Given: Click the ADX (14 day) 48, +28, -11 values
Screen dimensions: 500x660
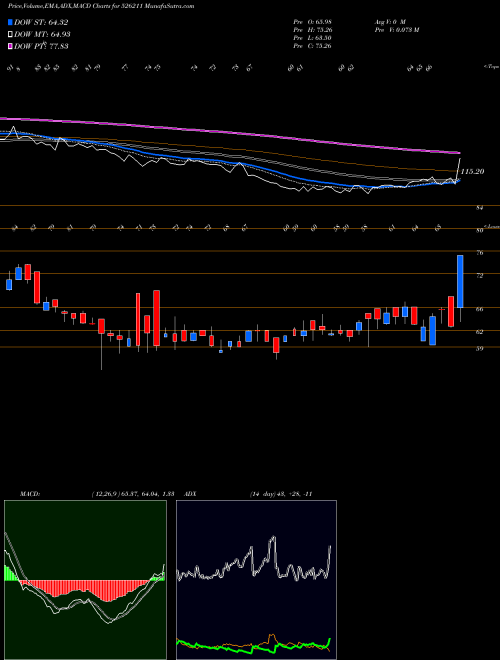Looking at the screenshot, I should (281, 494).
